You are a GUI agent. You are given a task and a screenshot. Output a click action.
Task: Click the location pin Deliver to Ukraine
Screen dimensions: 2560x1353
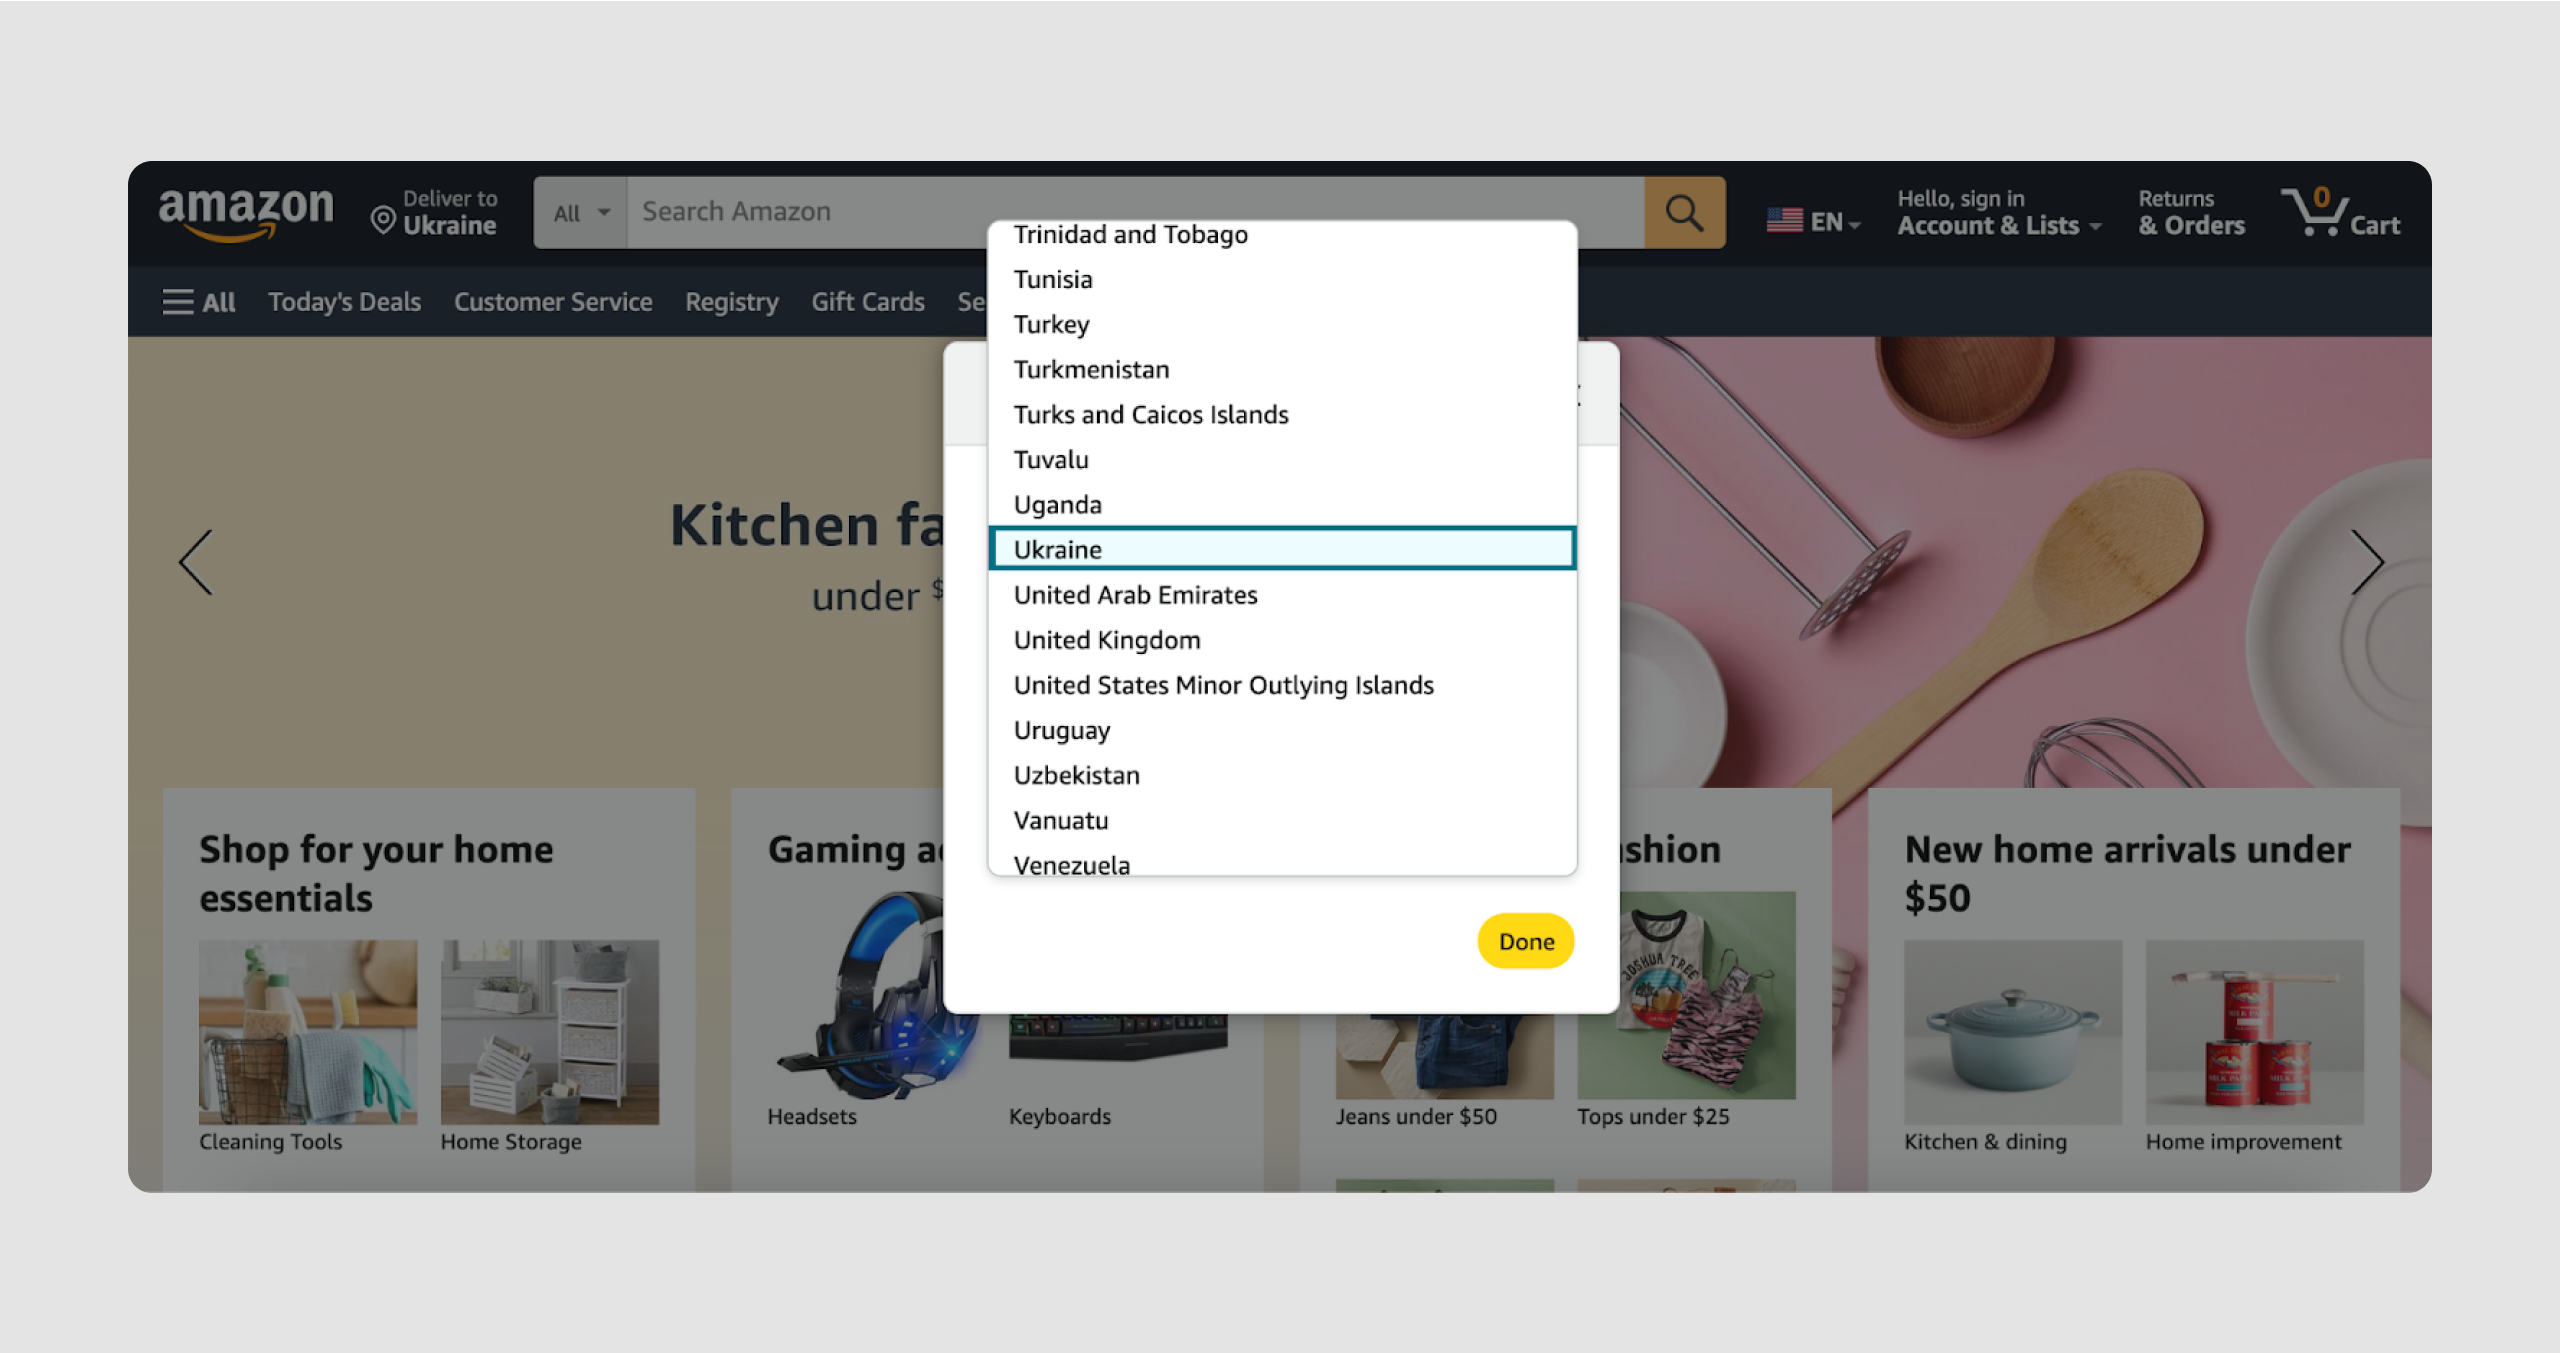(433, 212)
